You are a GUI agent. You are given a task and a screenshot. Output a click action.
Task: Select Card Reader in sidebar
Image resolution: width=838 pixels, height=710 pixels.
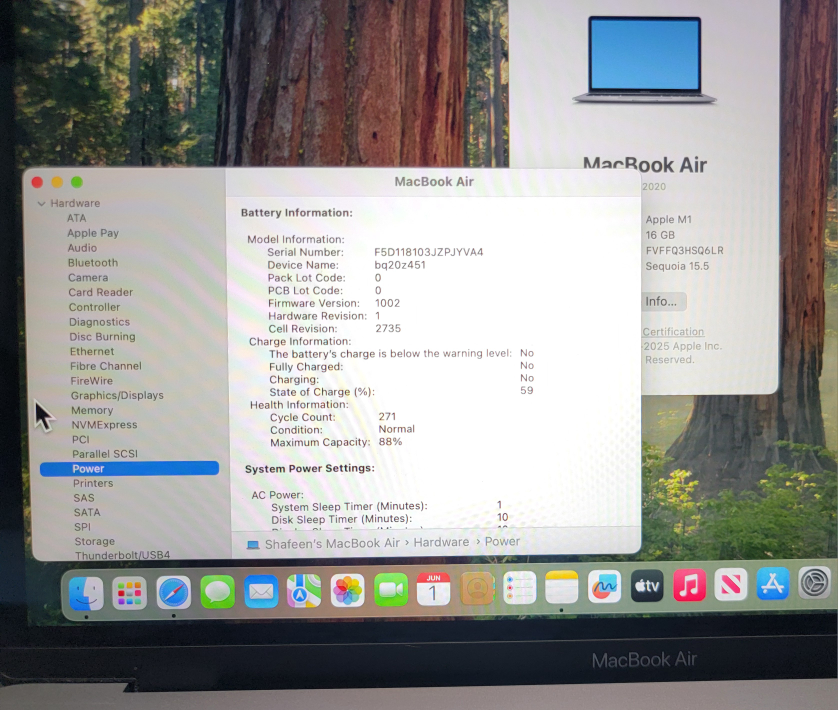pos(100,292)
